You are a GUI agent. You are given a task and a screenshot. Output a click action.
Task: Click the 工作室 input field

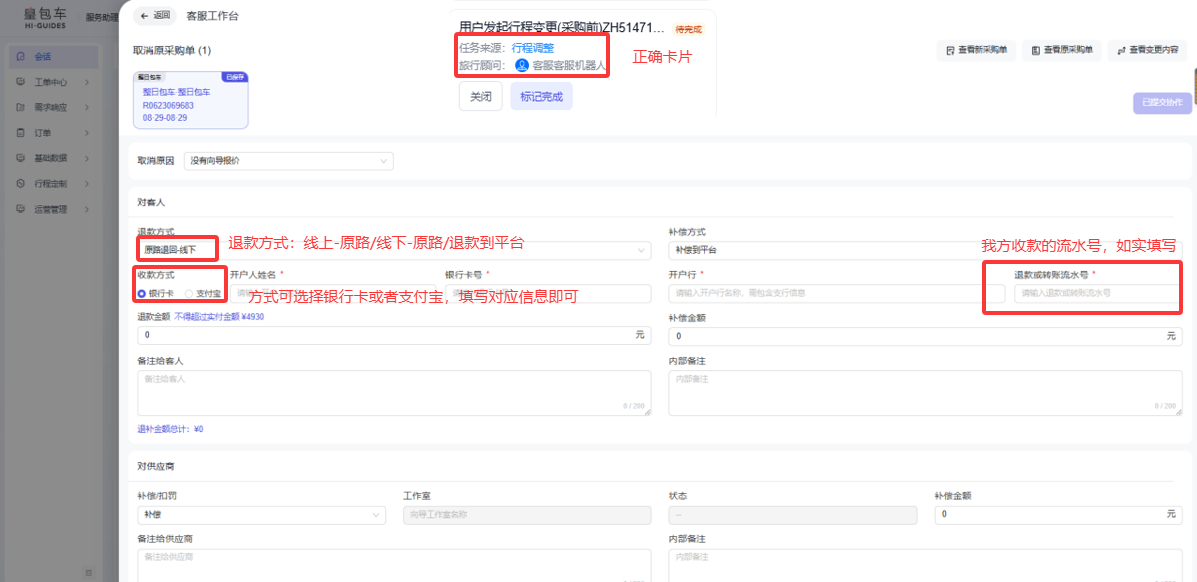(527, 515)
